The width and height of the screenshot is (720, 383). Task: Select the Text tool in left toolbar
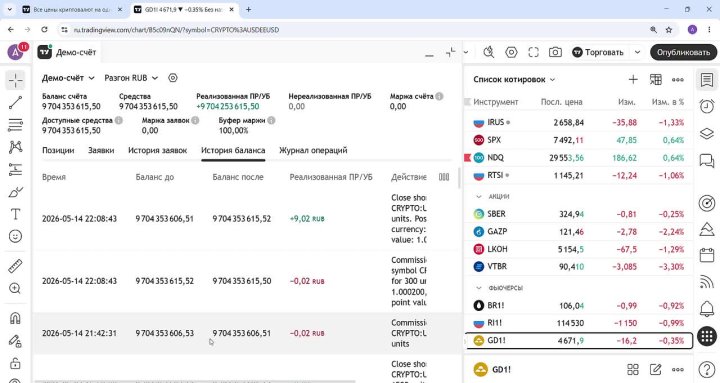tap(16, 214)
